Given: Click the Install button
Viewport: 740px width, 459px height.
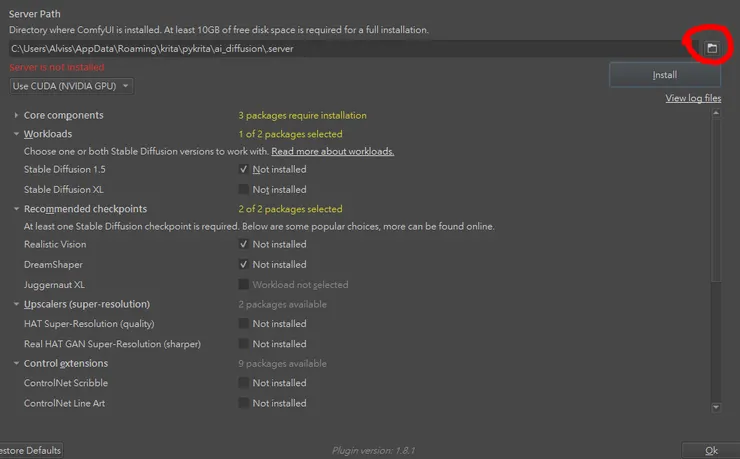Looking at the screenshot, I should 664,75.
